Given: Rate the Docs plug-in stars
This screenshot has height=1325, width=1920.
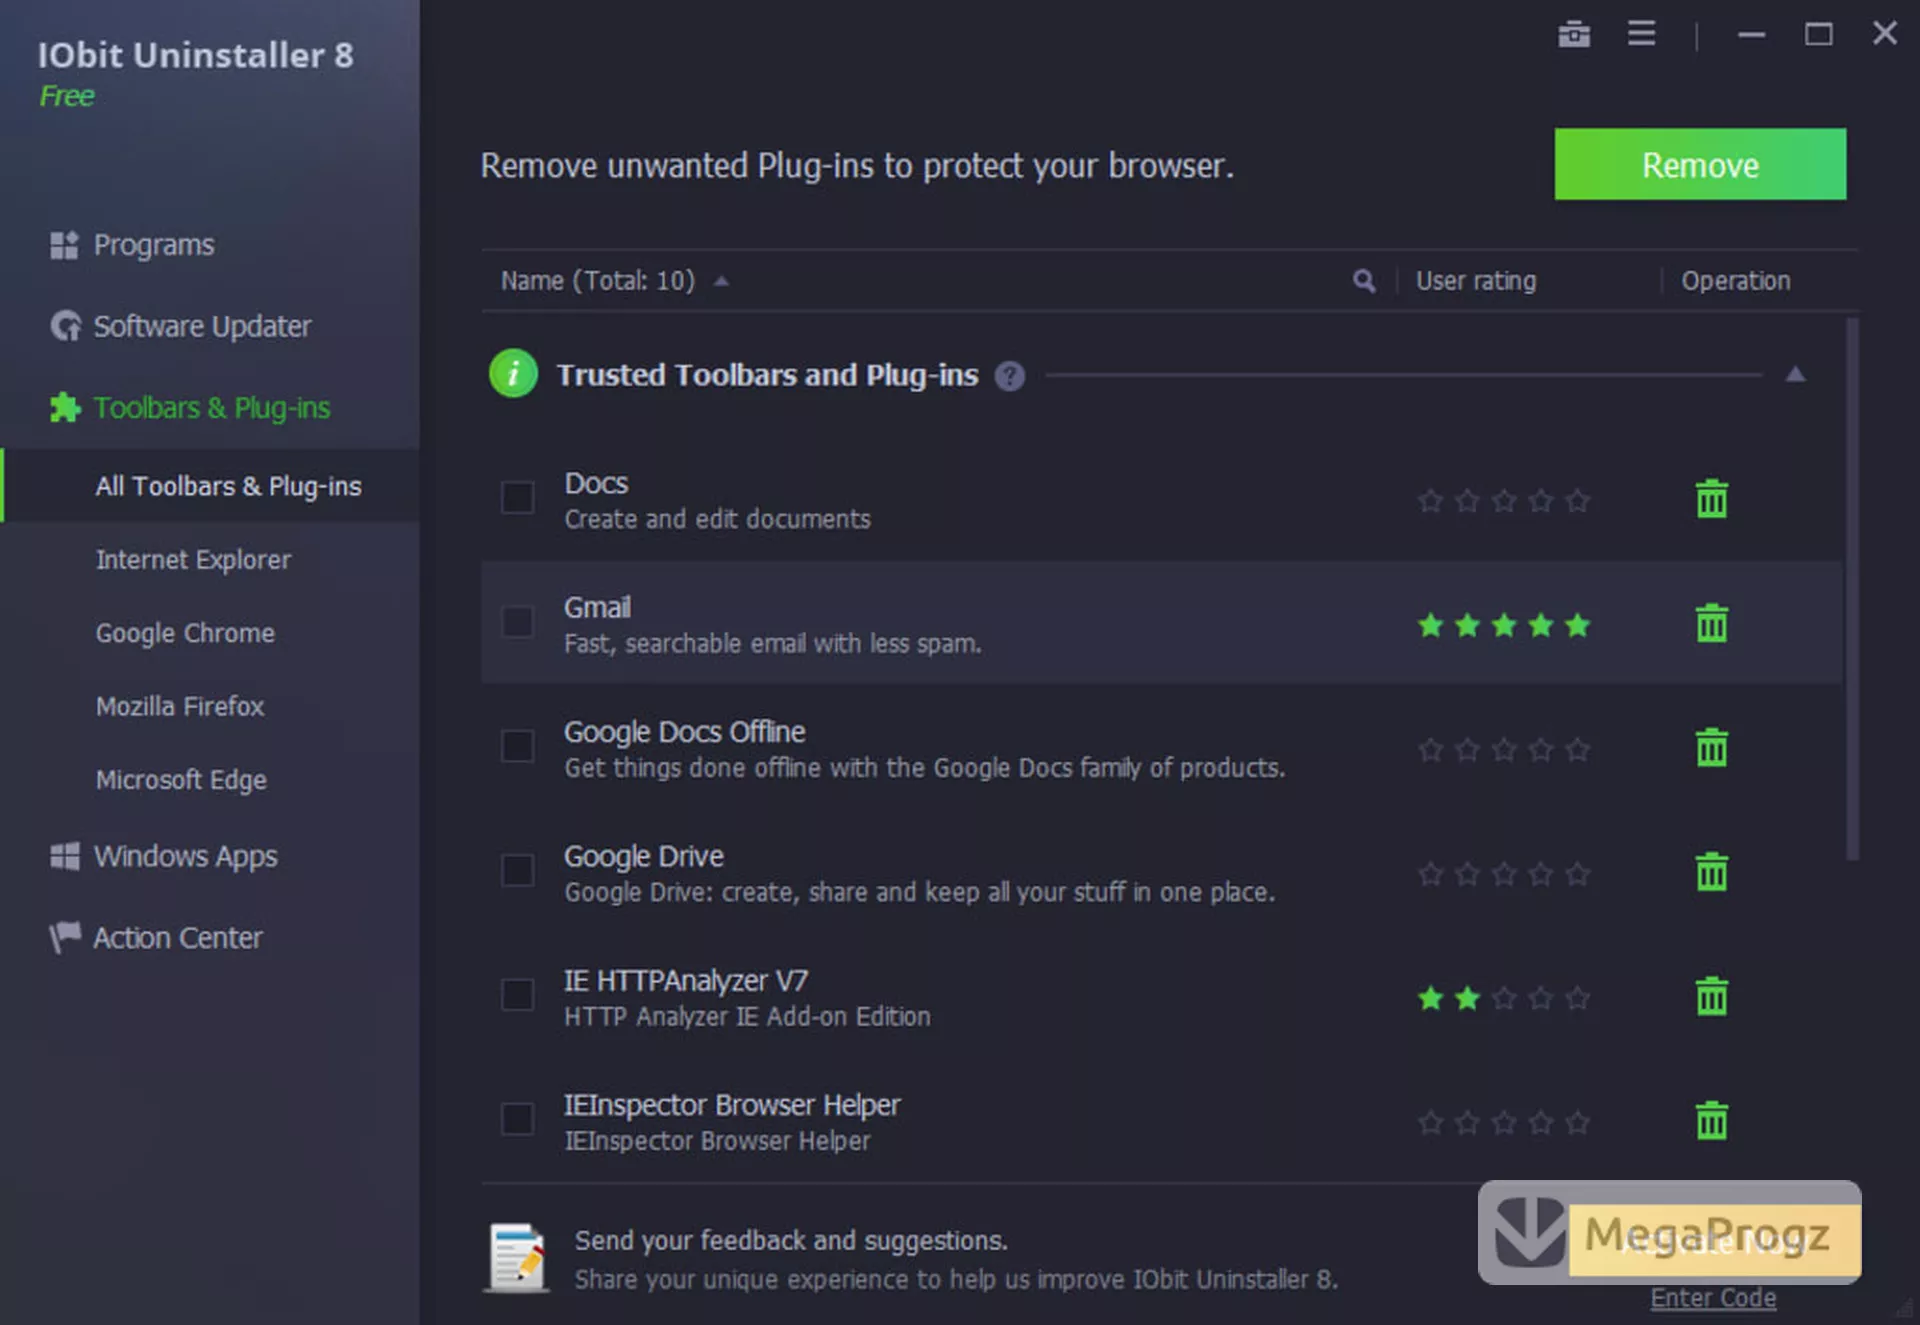Looking at the screenshot, I should tap(1503, 500).
